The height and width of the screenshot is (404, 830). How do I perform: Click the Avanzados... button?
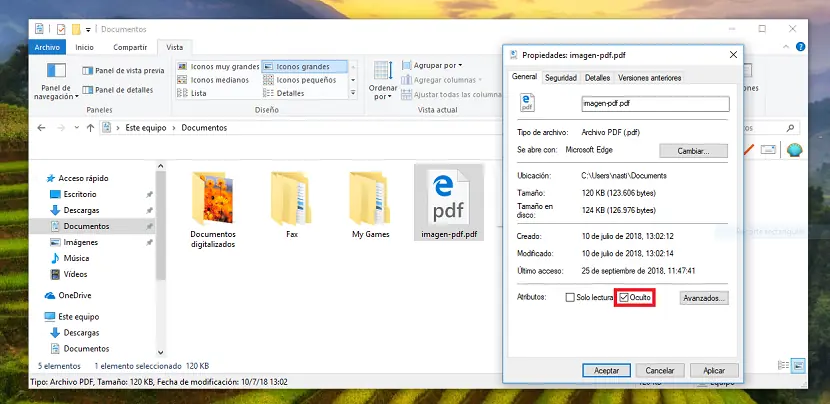[x=704, y=298]
